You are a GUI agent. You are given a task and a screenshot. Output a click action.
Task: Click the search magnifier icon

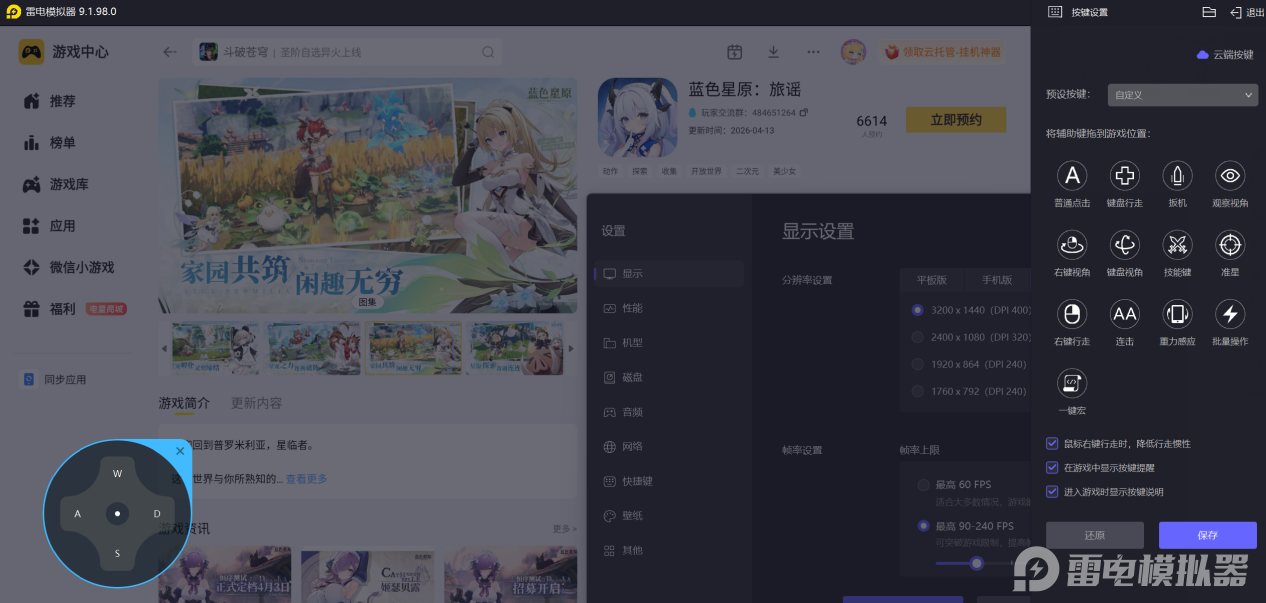coord(488,52)
